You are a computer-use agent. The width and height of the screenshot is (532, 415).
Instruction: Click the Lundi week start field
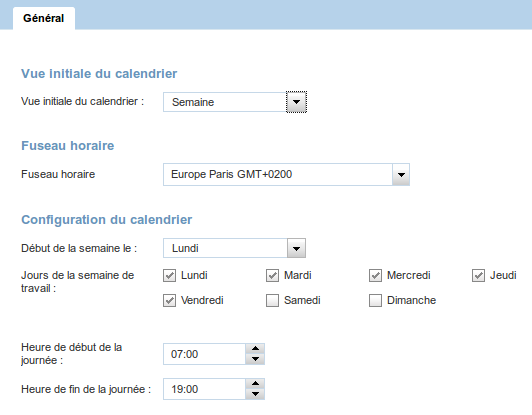pyautogui.click(x=225, y=248)
